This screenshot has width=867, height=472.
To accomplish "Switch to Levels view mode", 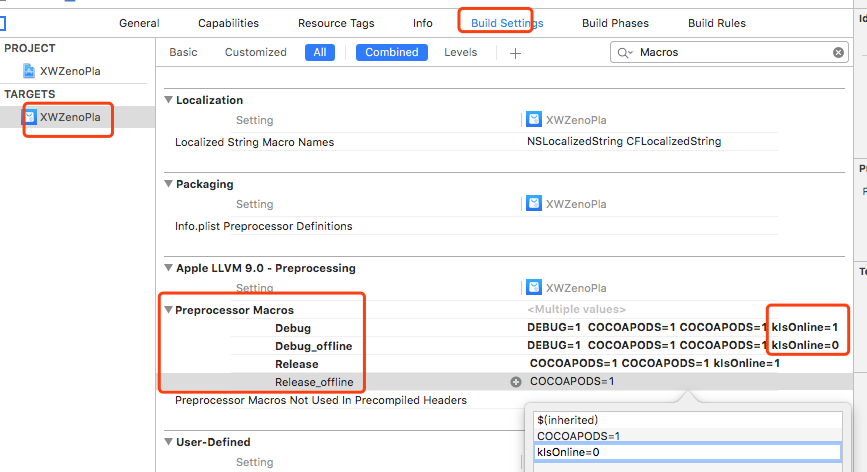I will (461, 52).
